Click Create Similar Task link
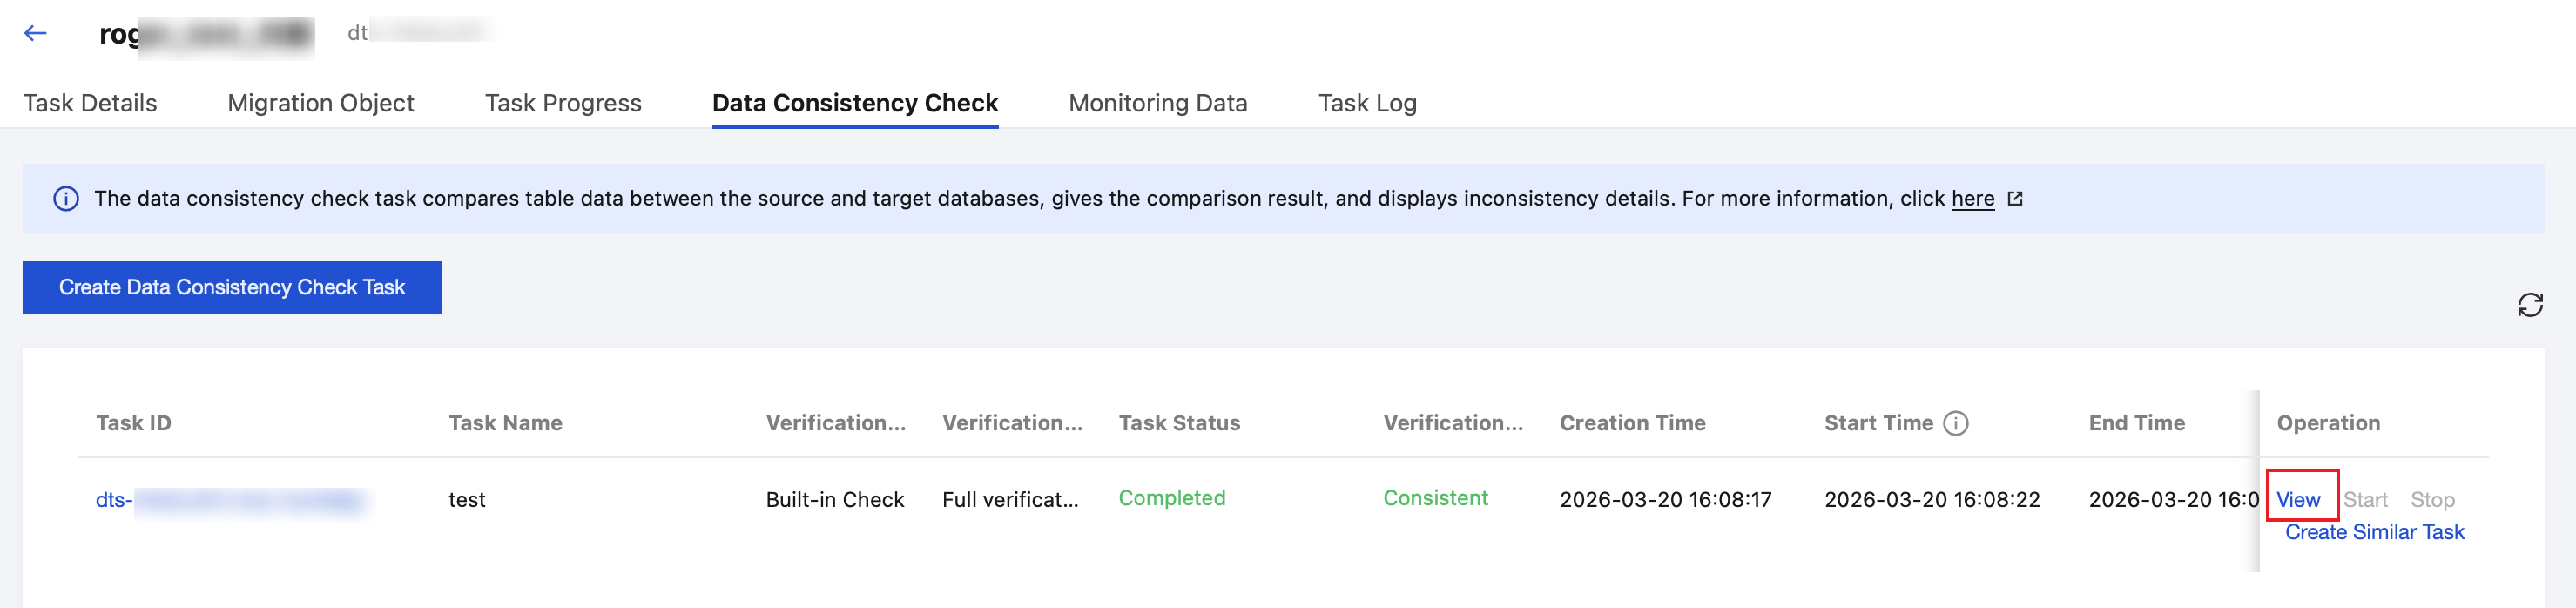 pos(2374,533)
